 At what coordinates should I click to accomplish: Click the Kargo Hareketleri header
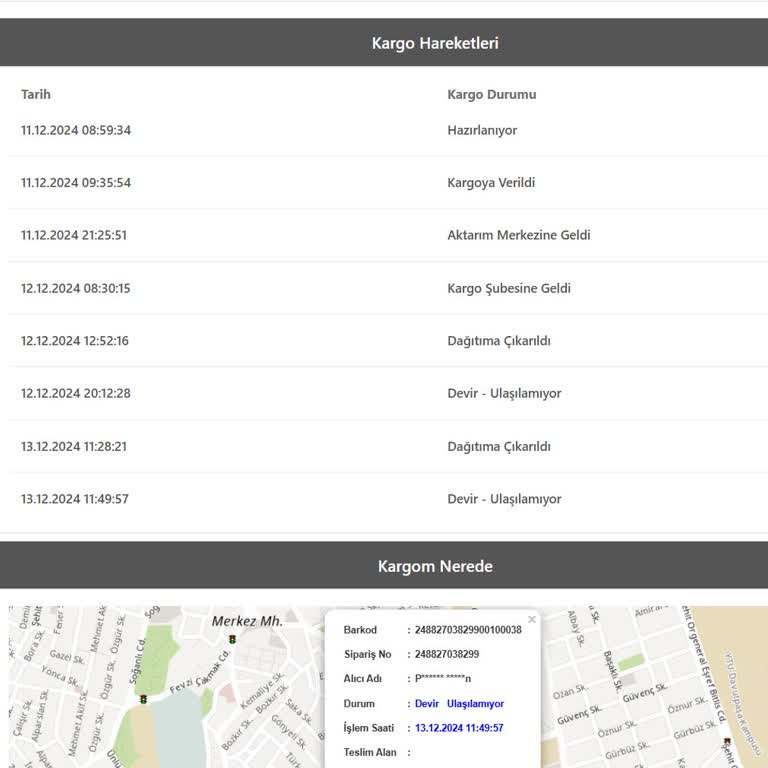tap(435, 43)
